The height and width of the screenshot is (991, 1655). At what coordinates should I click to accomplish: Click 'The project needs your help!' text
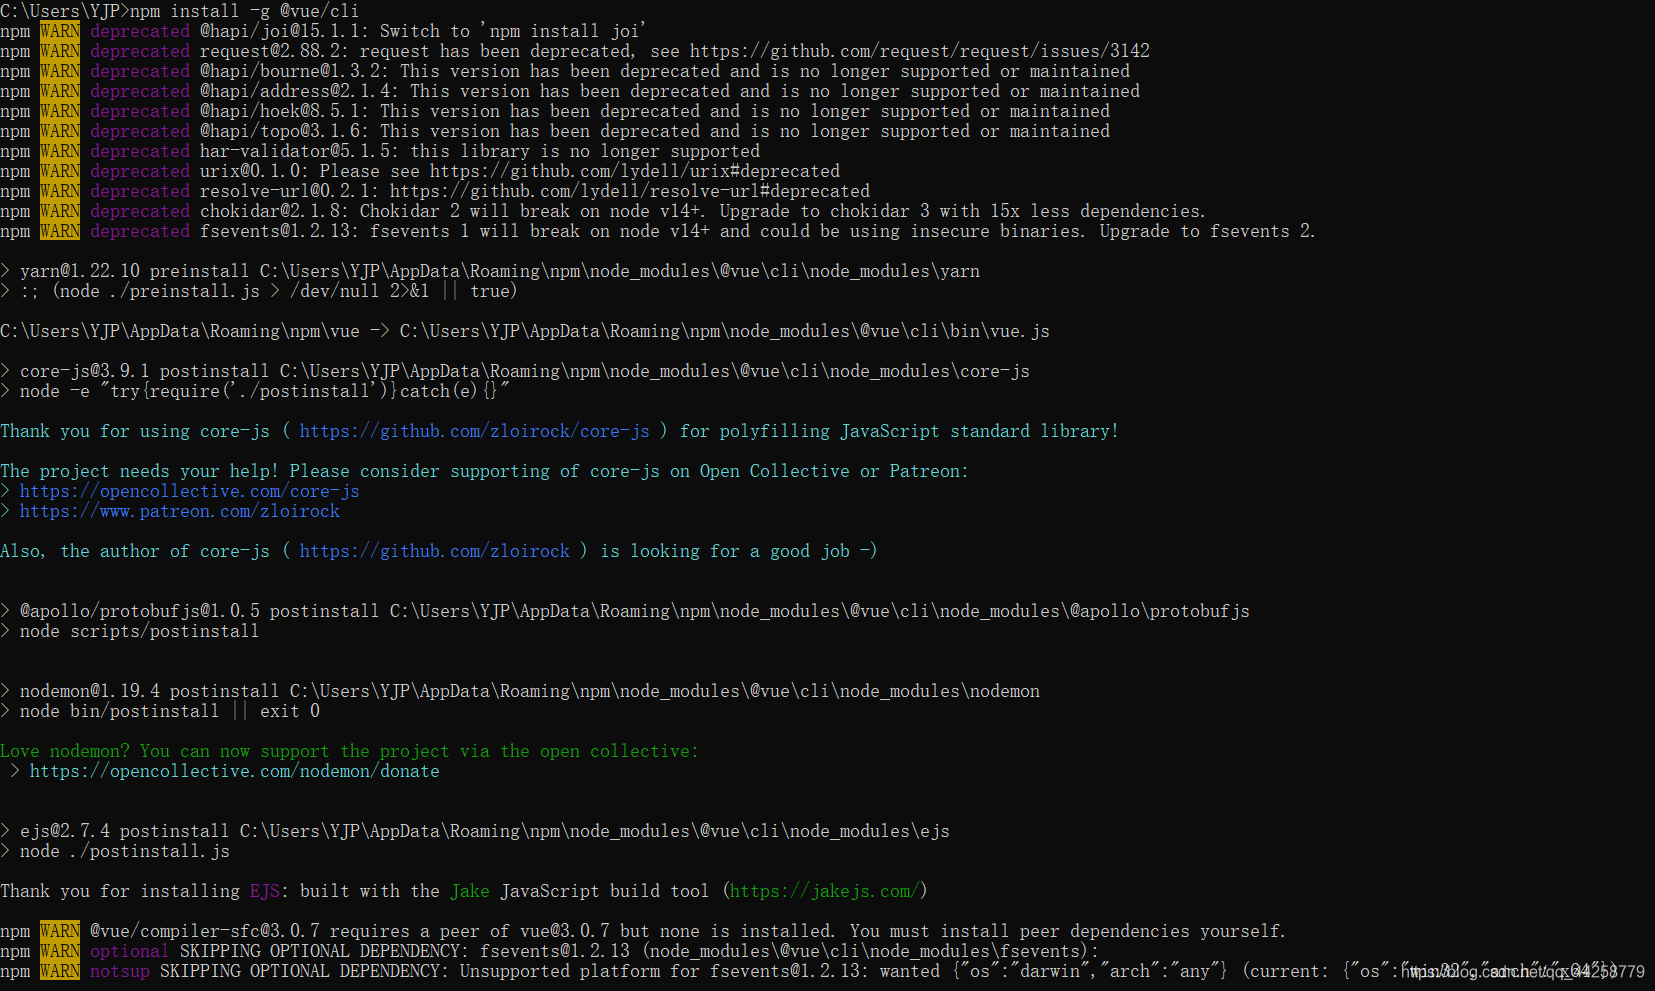tap(139, 471)
